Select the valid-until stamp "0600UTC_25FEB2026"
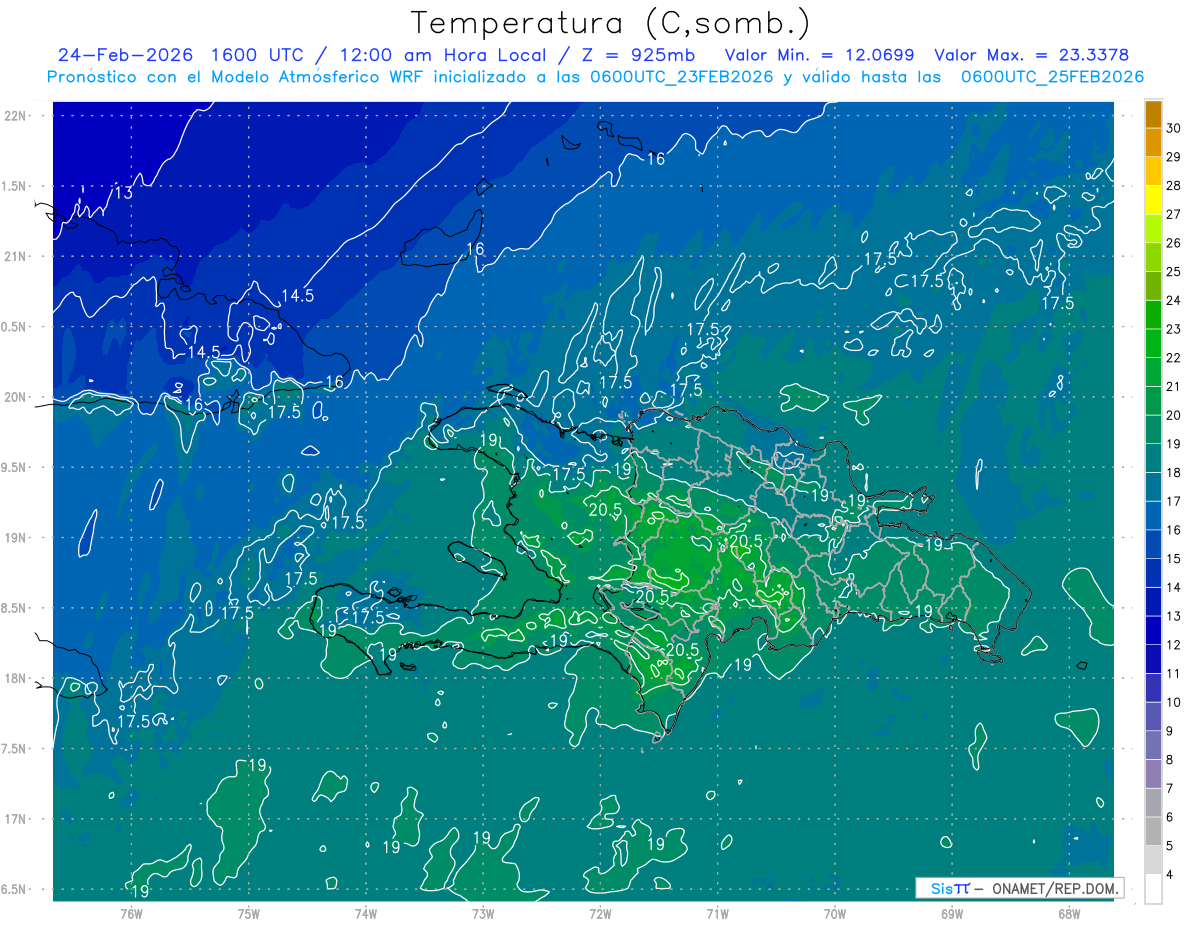1200x927 pixels. click(1052, 77)
